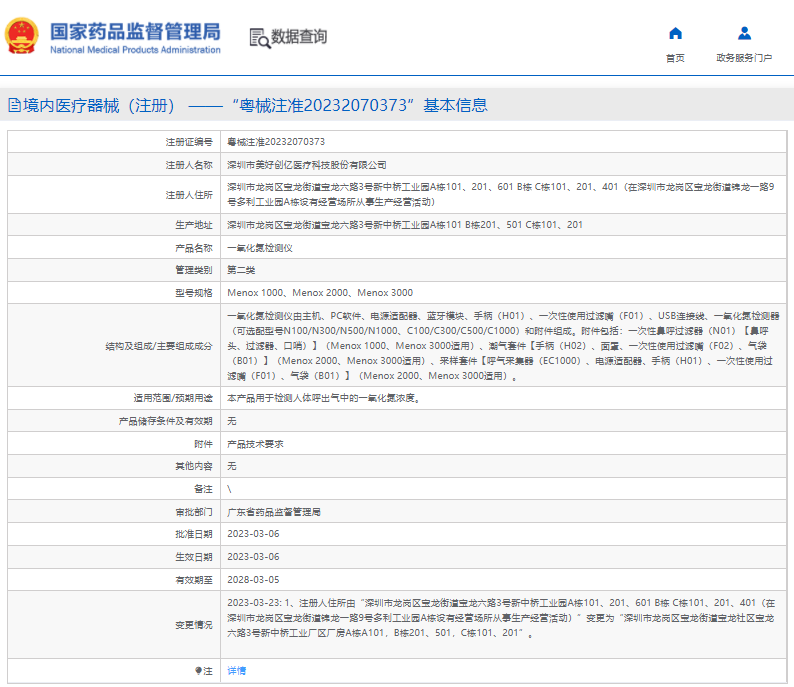This screenshot has width=794, height=687.
Task: Select management class value 第二类
Action: point(241,270)
